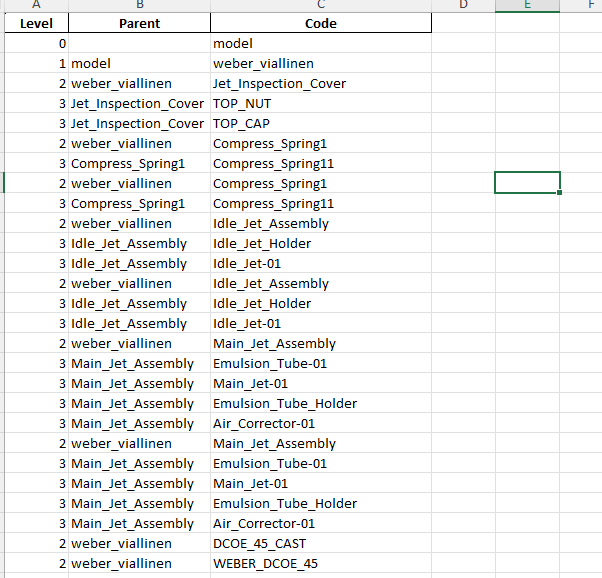The image size is (602, 578).
Task: Click the Parent header cell
Action: [x=139, y=23]
